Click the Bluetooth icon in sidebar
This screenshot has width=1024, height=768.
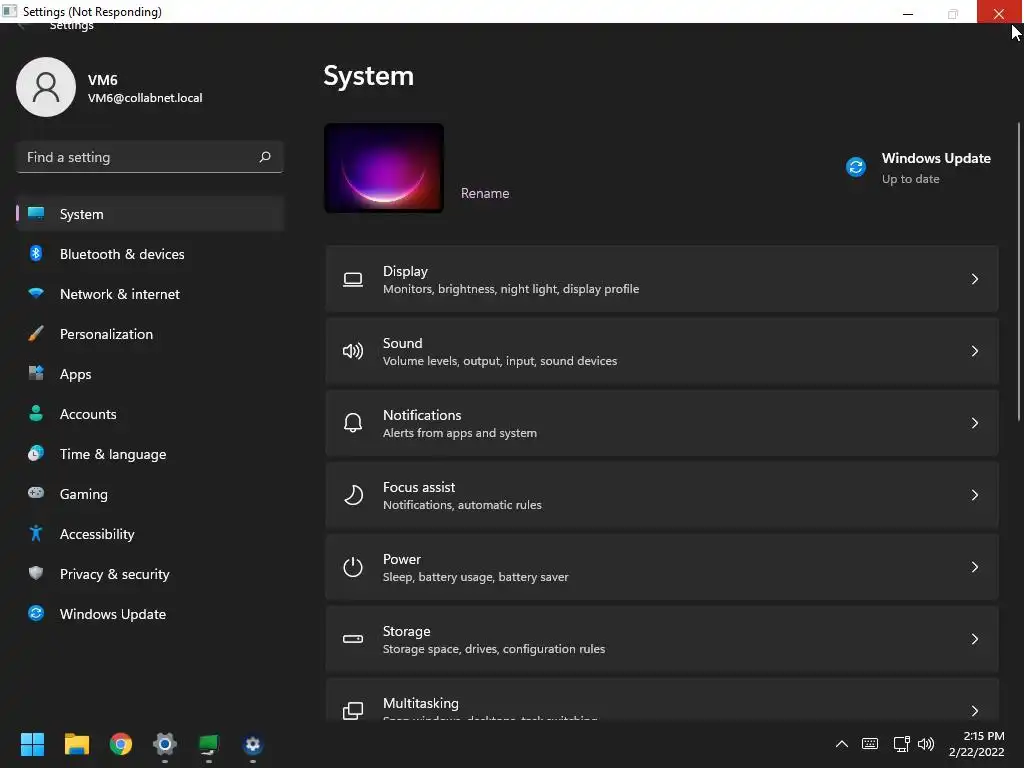click(36, 253)
